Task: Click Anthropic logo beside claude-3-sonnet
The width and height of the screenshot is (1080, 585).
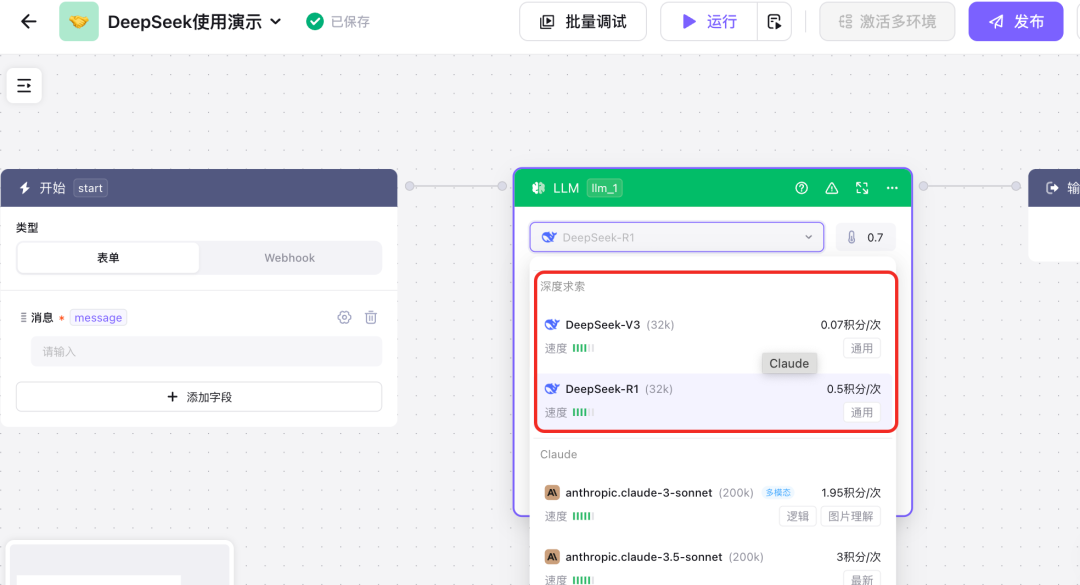Action: pos(552,493)
